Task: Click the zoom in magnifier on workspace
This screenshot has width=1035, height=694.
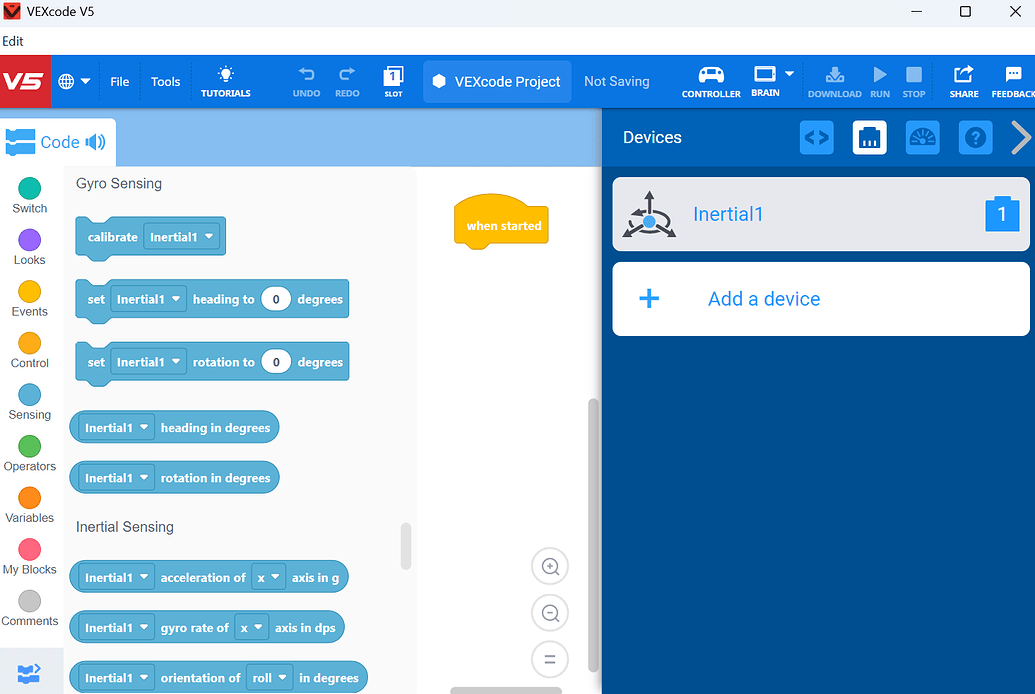Action: pyautogui.click(x=550, y=566)
